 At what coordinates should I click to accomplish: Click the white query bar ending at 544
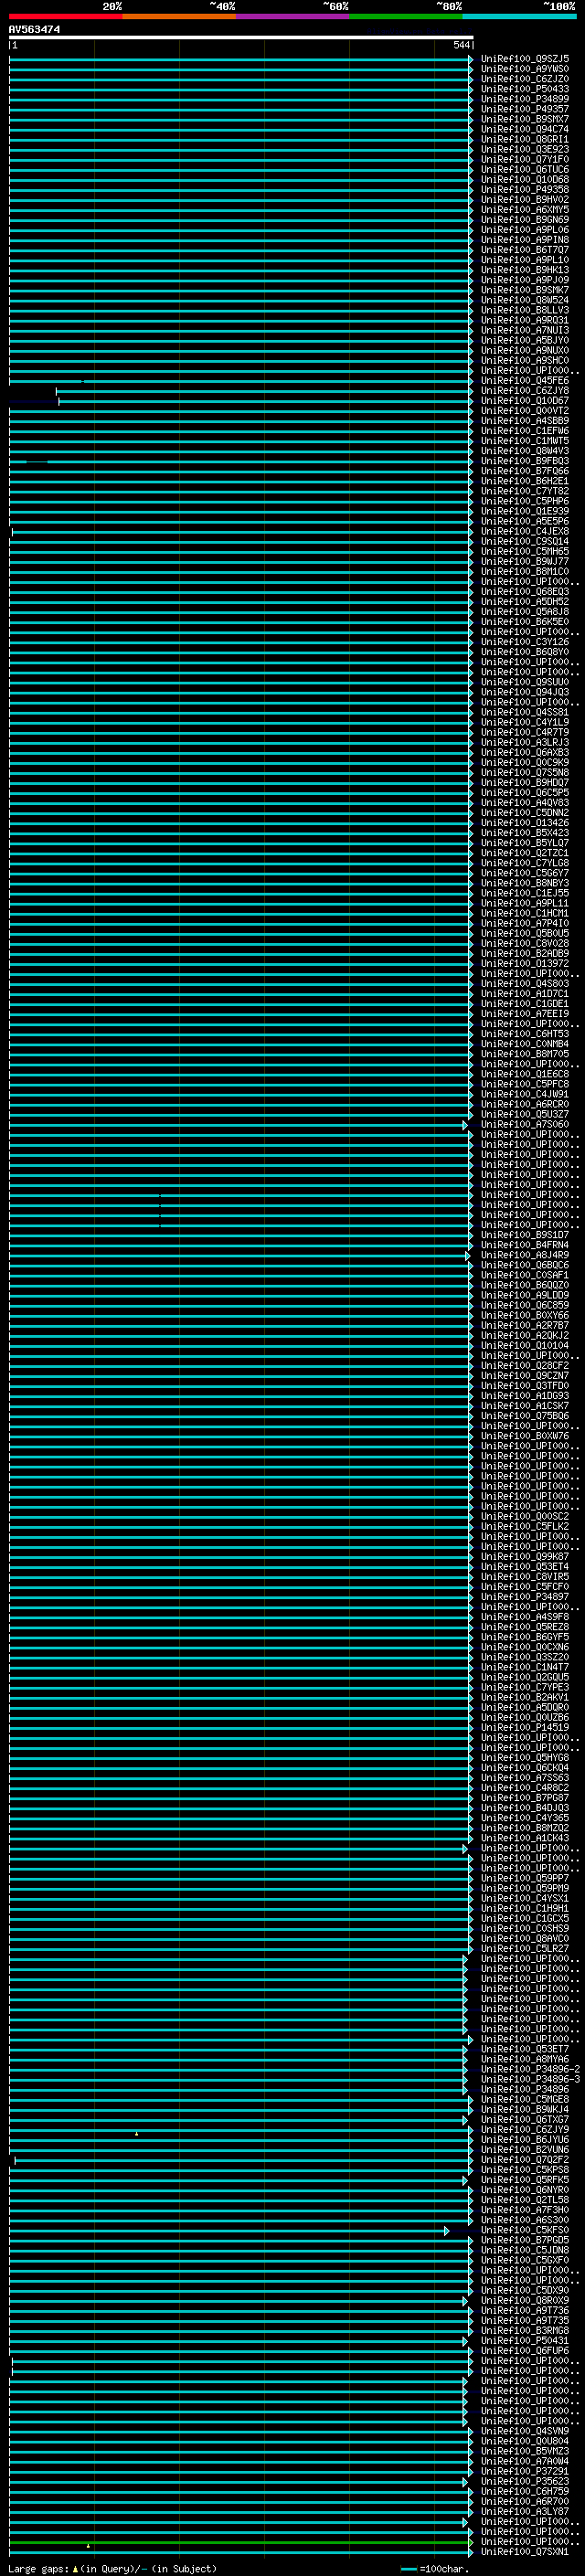pyautogui.click(x=241, y=38)
